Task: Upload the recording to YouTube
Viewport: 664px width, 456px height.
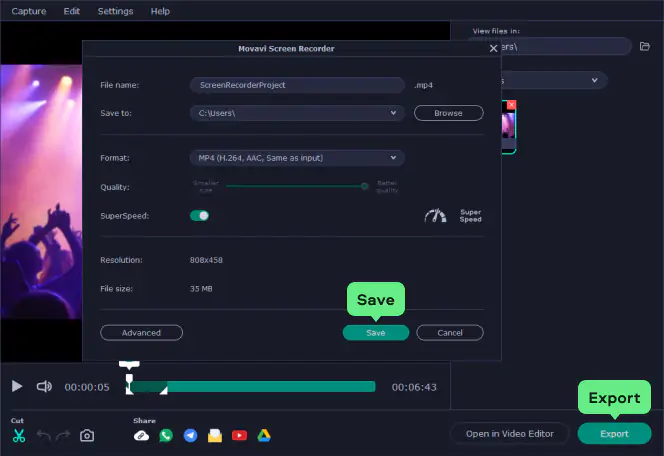Action: click(239, 436)
